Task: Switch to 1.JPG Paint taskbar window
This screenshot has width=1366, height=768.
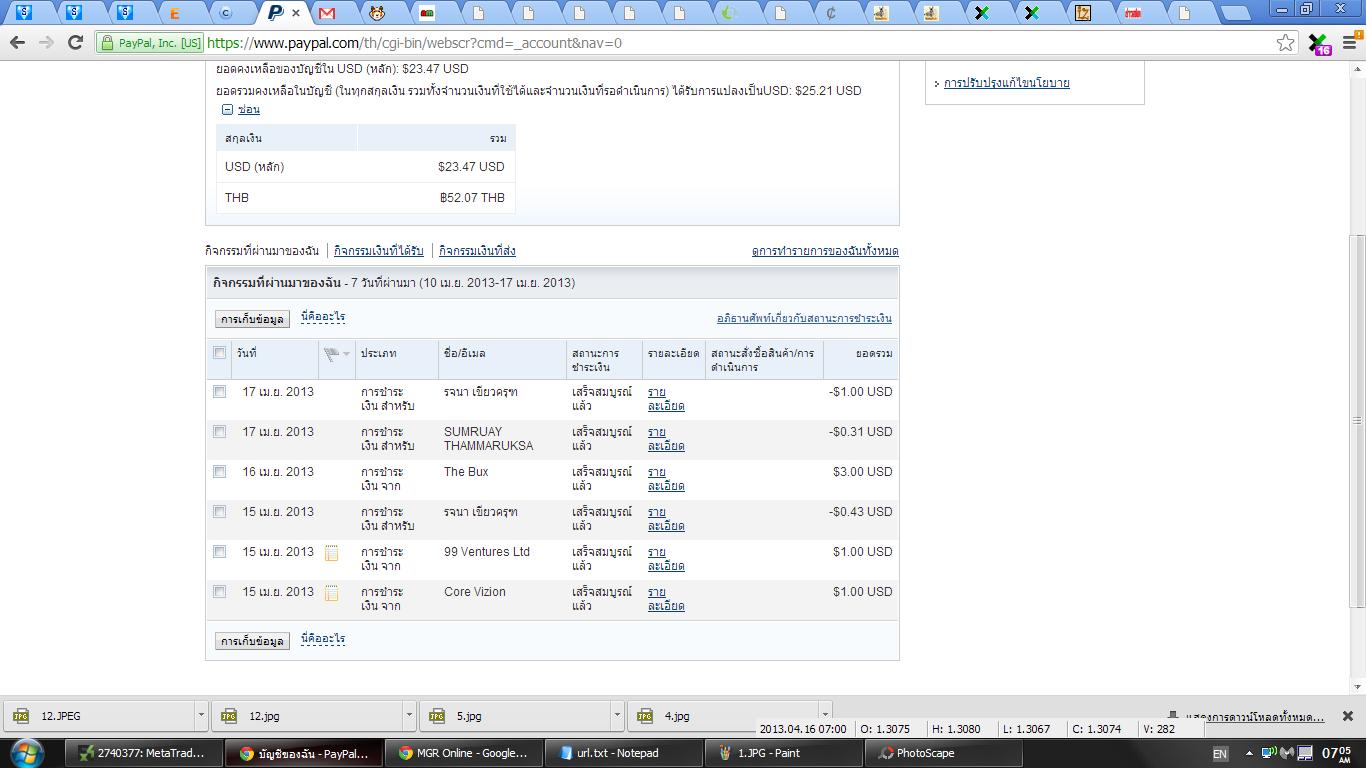Action: tap(785, 753)
